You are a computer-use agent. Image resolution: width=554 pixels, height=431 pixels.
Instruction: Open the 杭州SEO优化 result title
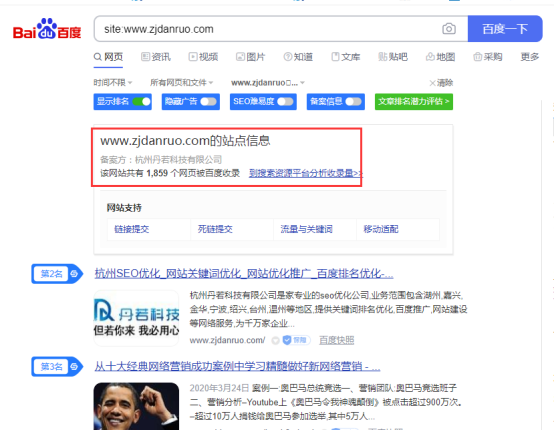[244, 274]
